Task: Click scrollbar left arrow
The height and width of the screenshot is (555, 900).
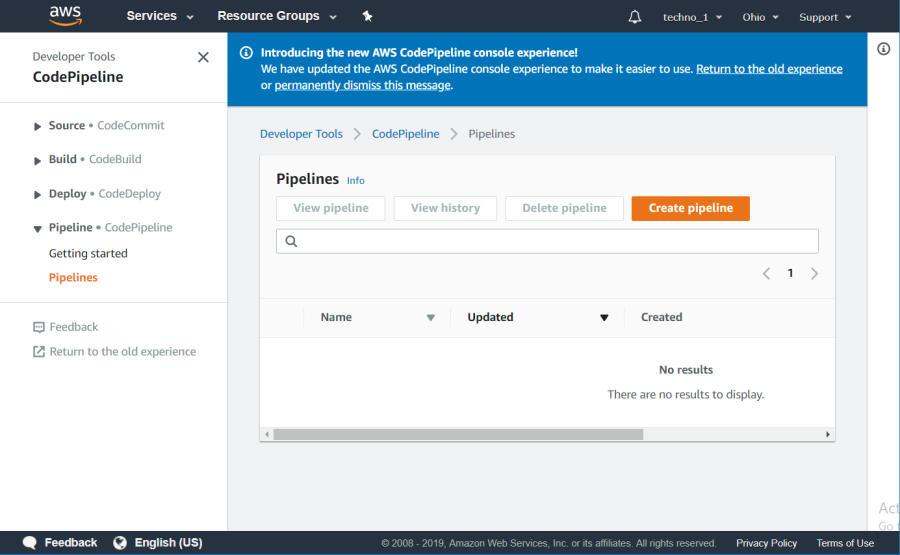Action: point(267,434)
